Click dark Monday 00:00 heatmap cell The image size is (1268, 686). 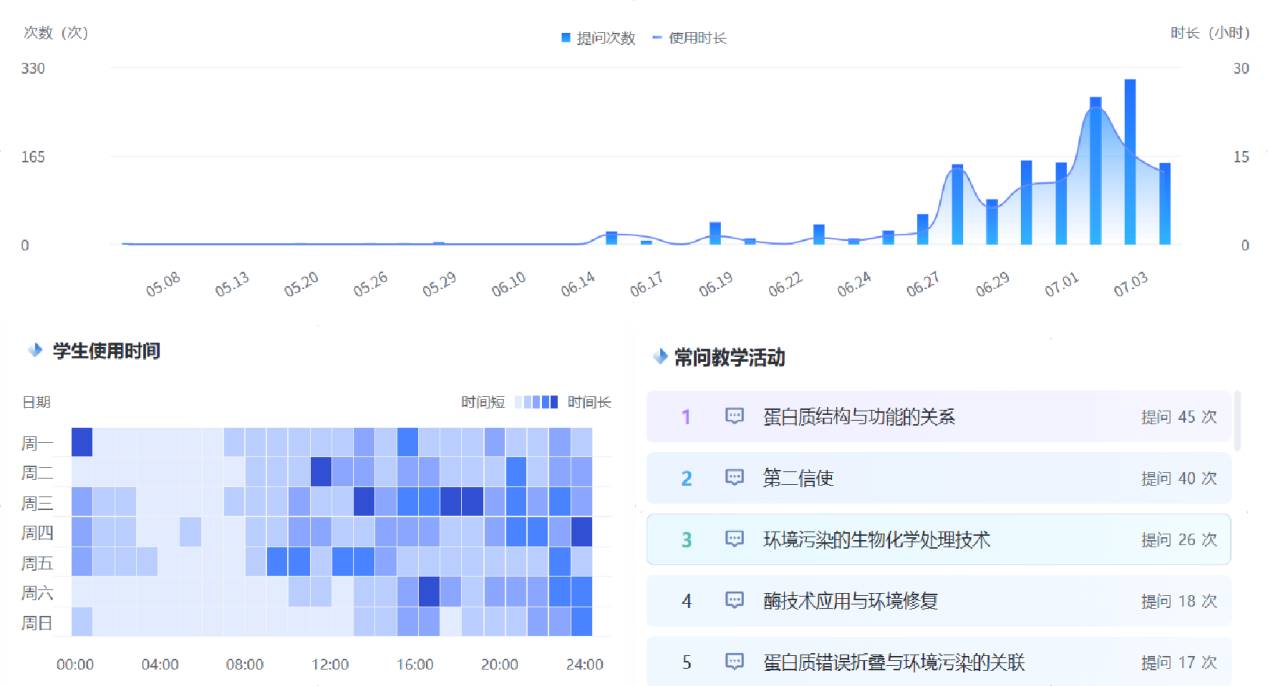81,441
